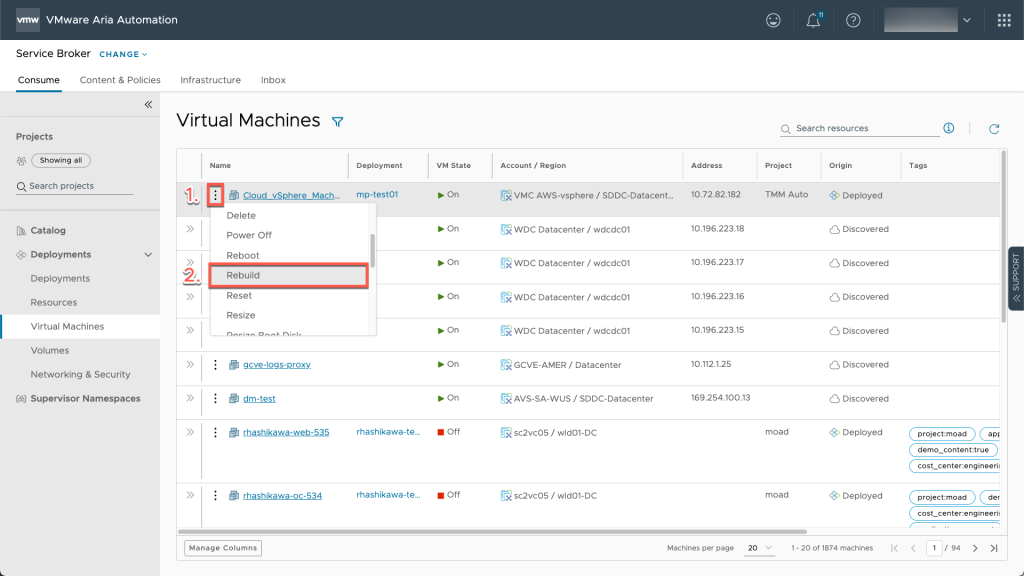Open the apps grid icon in header
This screenshot has height=576, width=1024.
click(1004, 20)
